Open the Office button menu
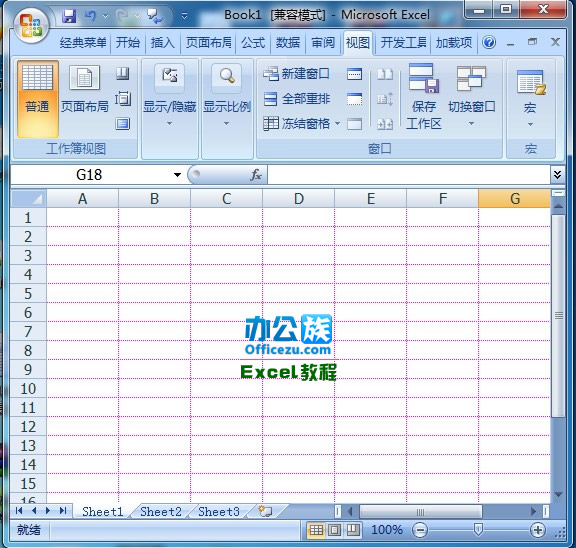576x548 pixels. (x=31, y=26)
